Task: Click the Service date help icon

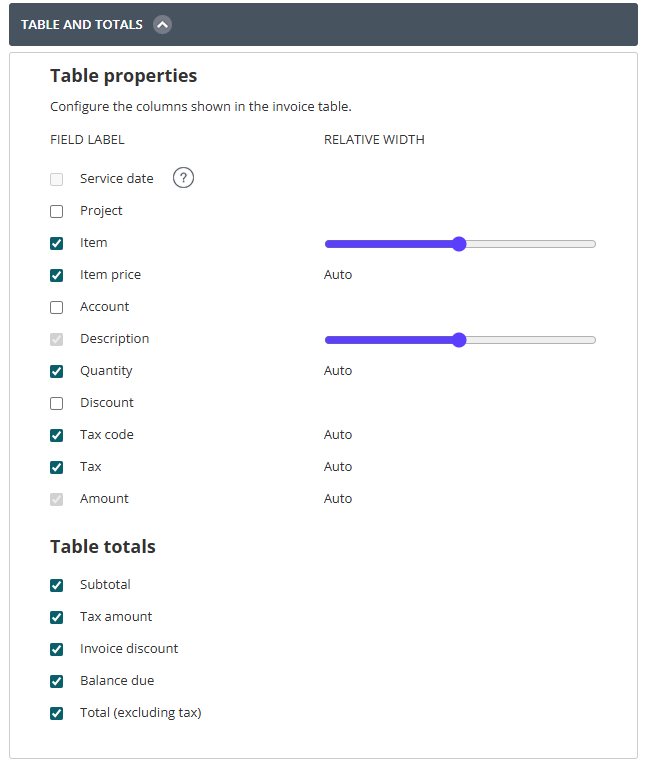Action: [x=183, y=178]
